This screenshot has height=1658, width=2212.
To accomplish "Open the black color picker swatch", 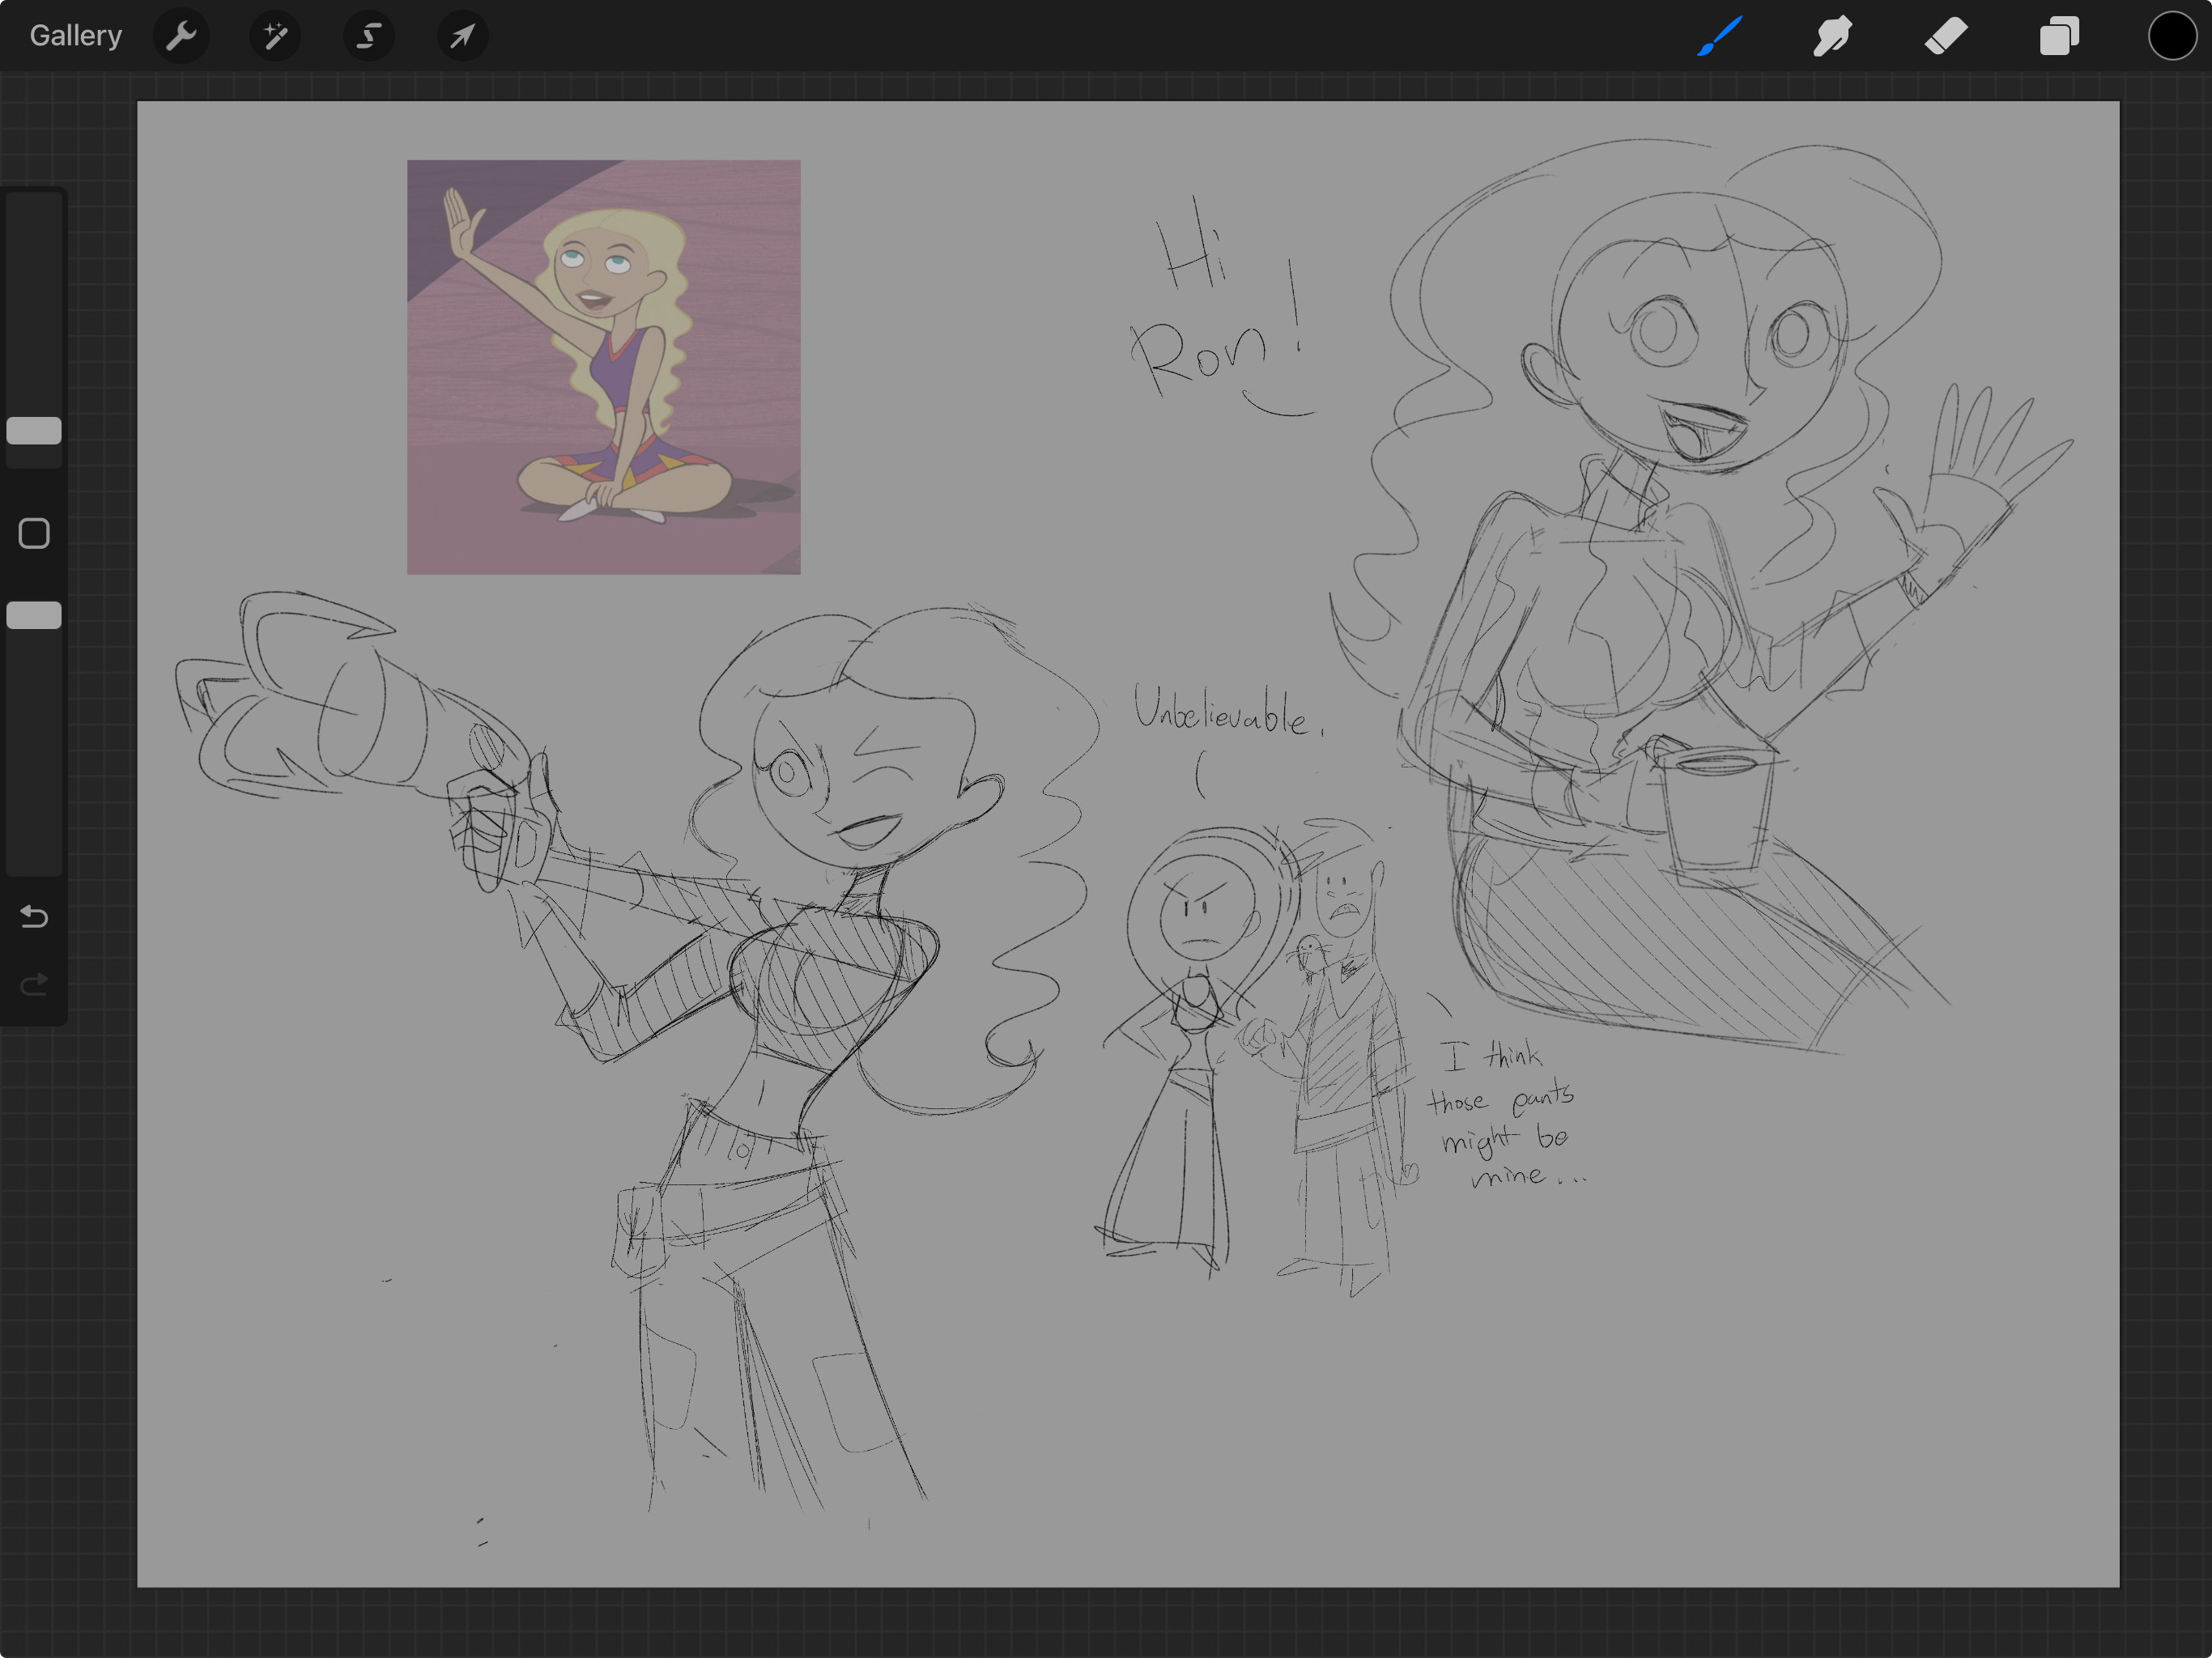I will [2172, 36].
